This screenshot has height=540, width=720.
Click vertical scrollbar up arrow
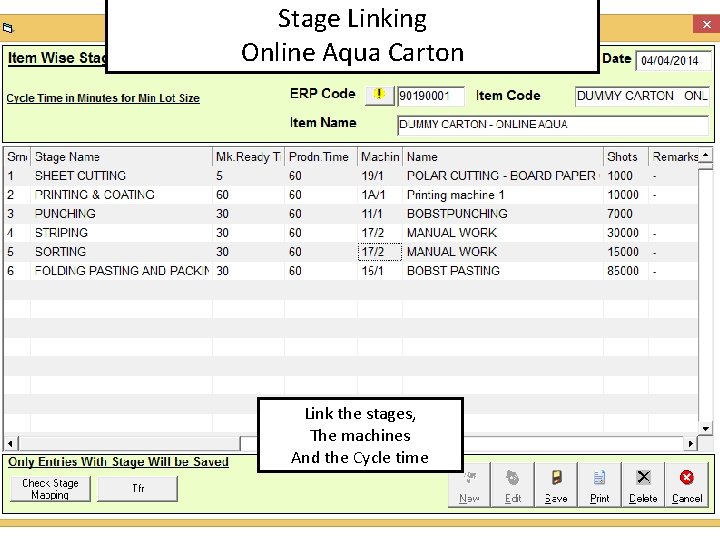[705, 155]
